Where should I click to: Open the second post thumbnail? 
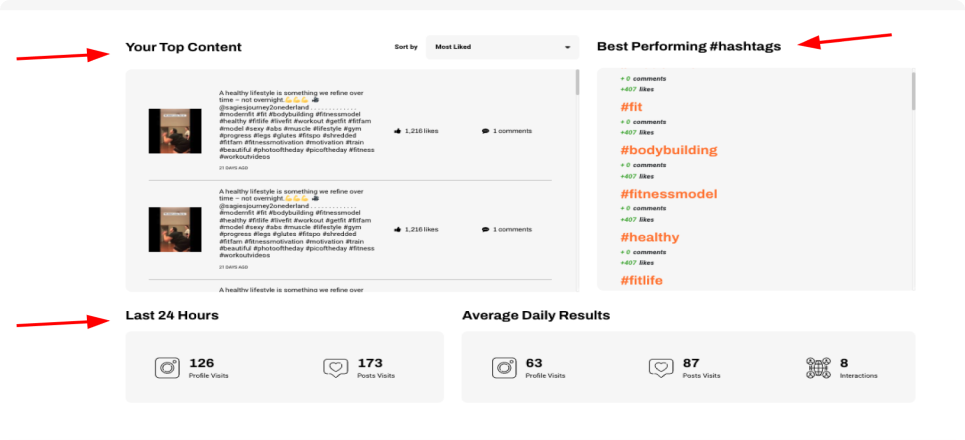[x=175, y=229]
